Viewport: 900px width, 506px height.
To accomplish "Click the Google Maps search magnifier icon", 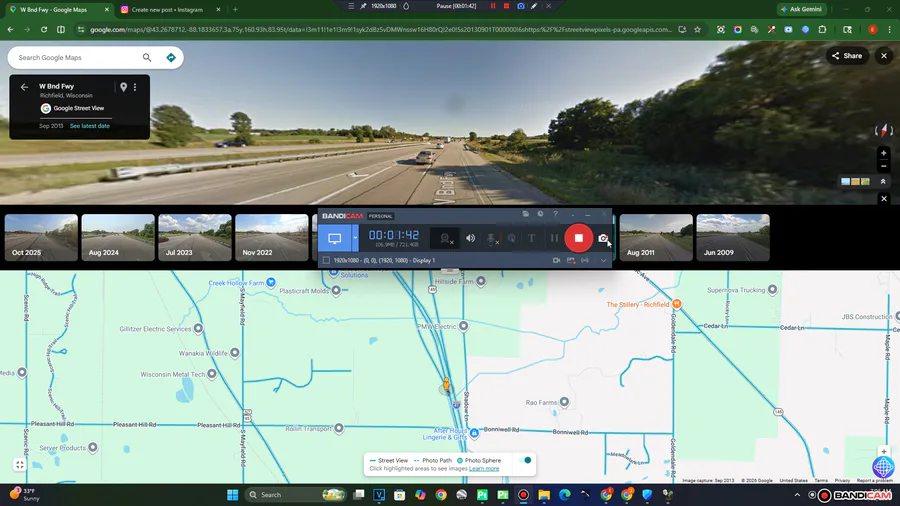I will (x=147, y=57).
